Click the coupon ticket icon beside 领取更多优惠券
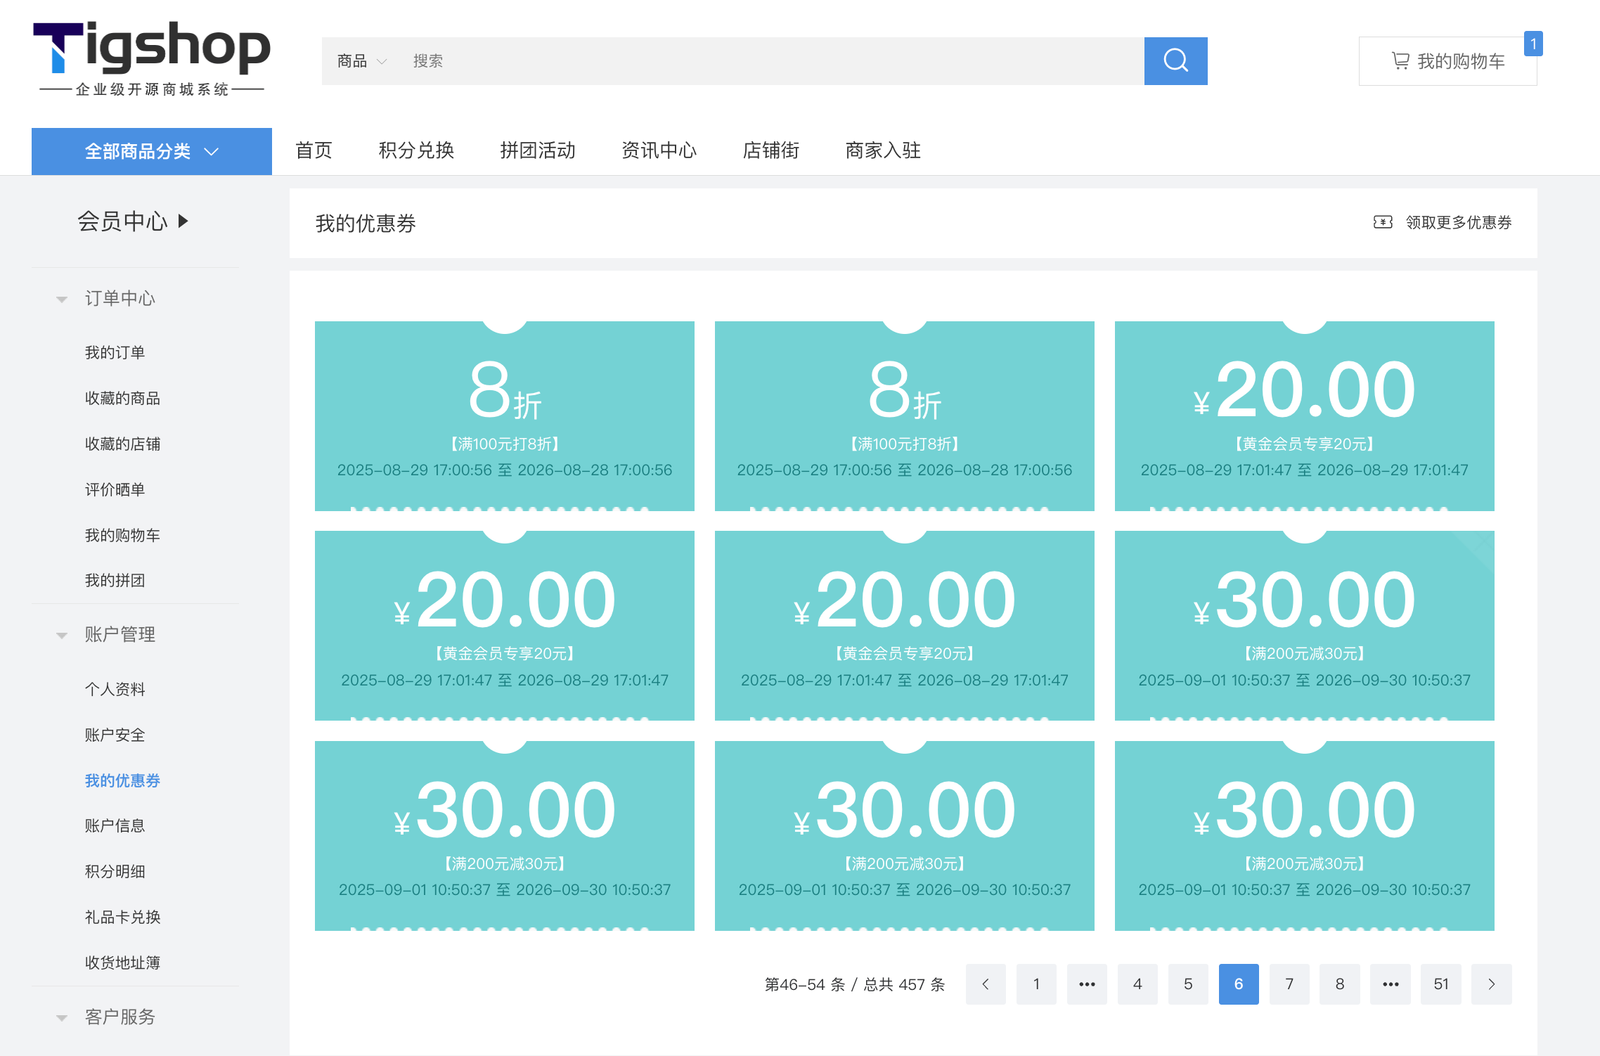This screenshot has height=1056, width=1600. [x=1382, y=222]
